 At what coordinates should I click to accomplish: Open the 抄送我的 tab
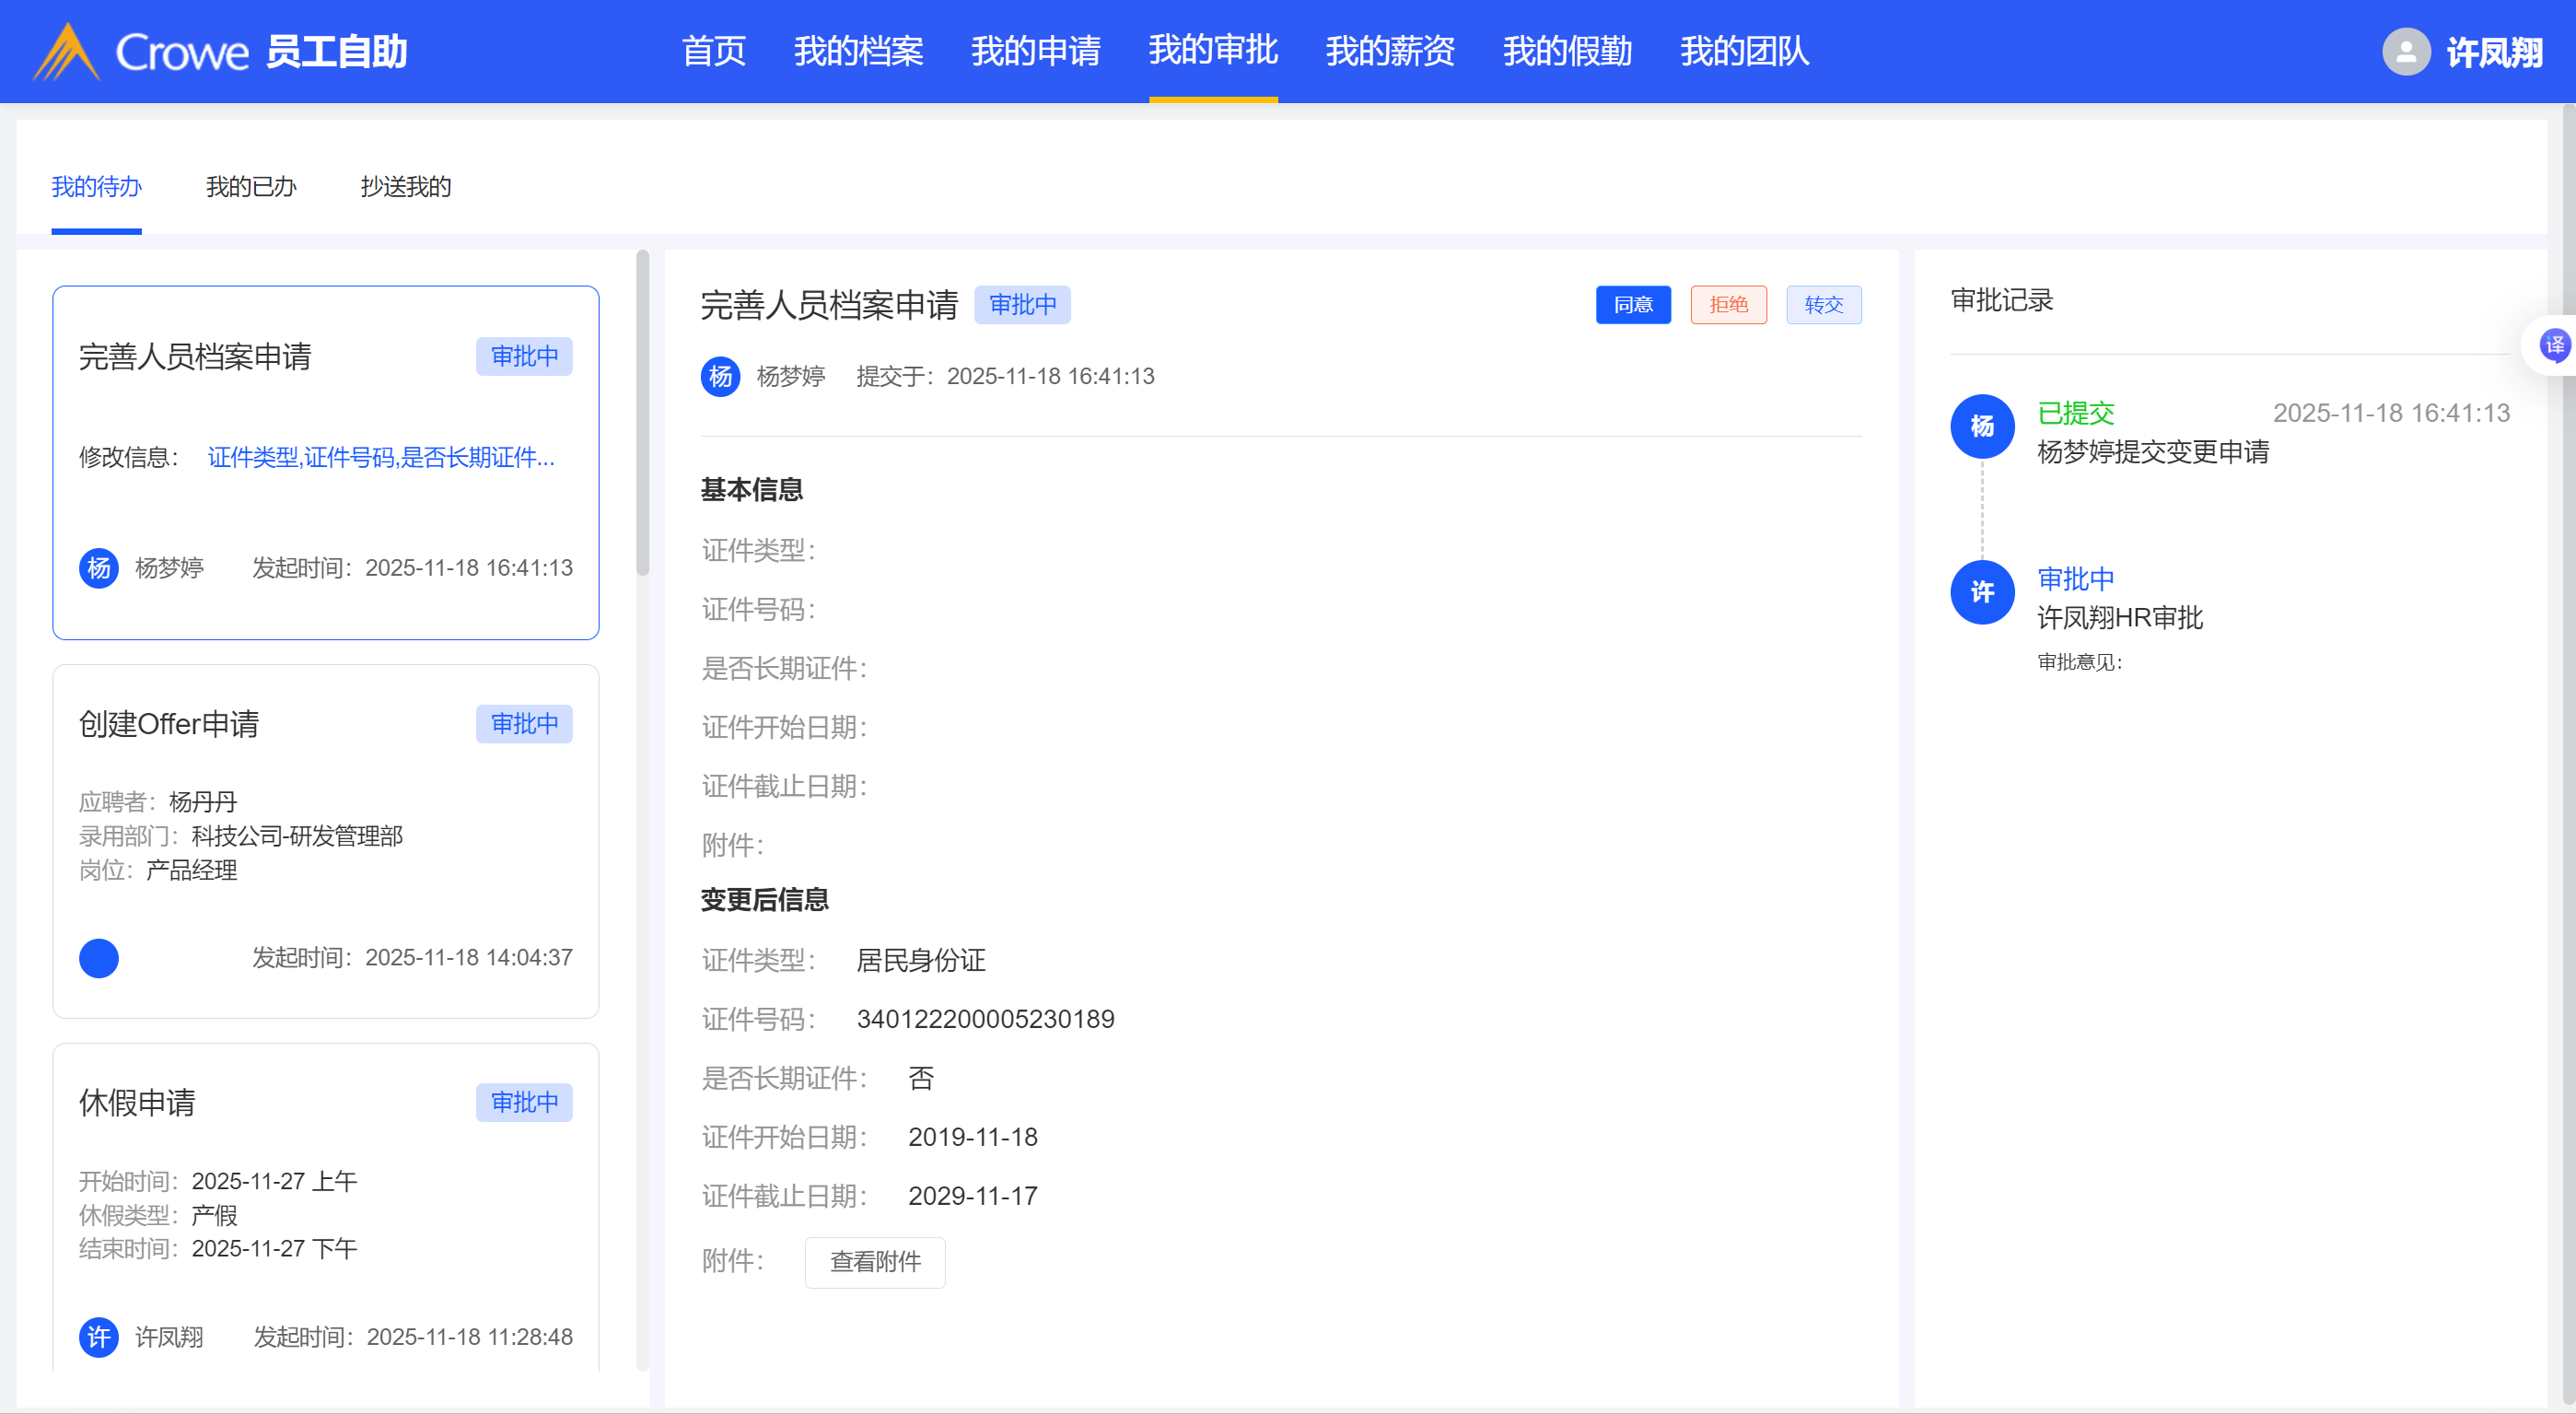(405, 187)
